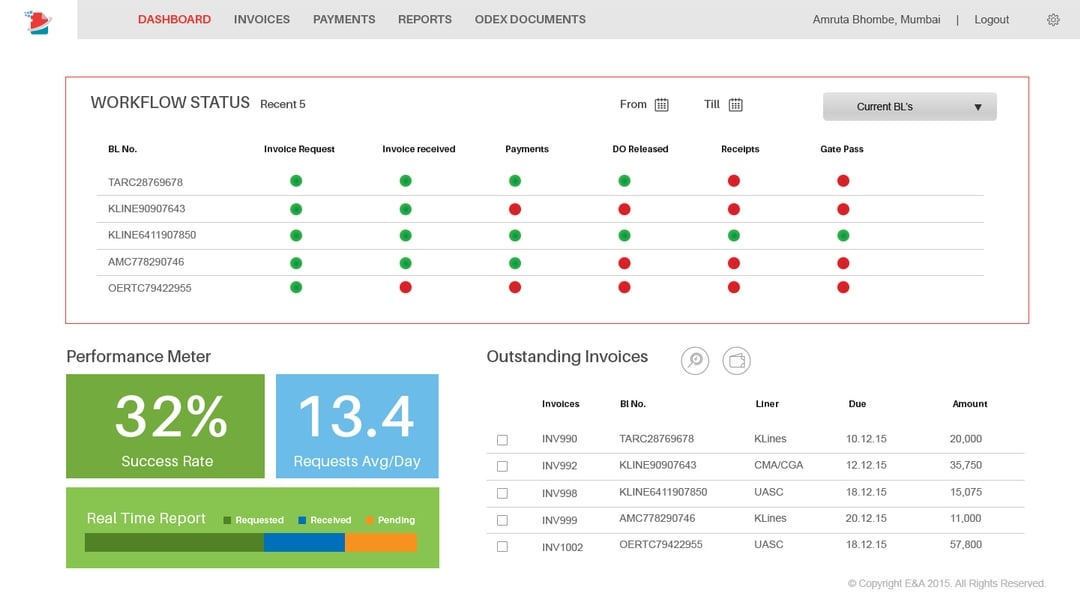
Task: Select the checkbox for invoice INV990
Action: 502,440
